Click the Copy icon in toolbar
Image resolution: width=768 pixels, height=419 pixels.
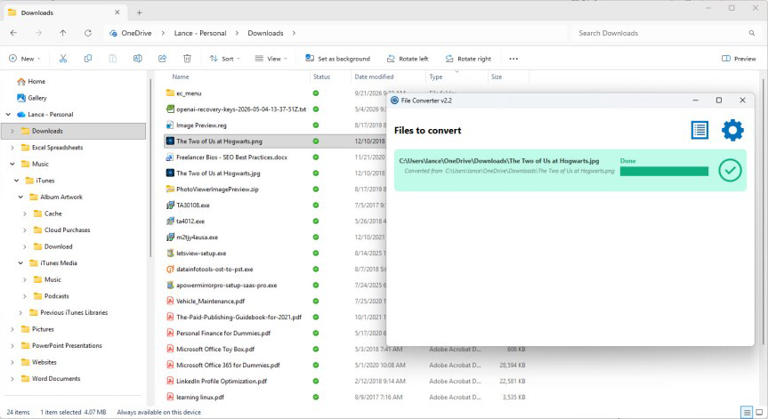click(x=88, y=58)
